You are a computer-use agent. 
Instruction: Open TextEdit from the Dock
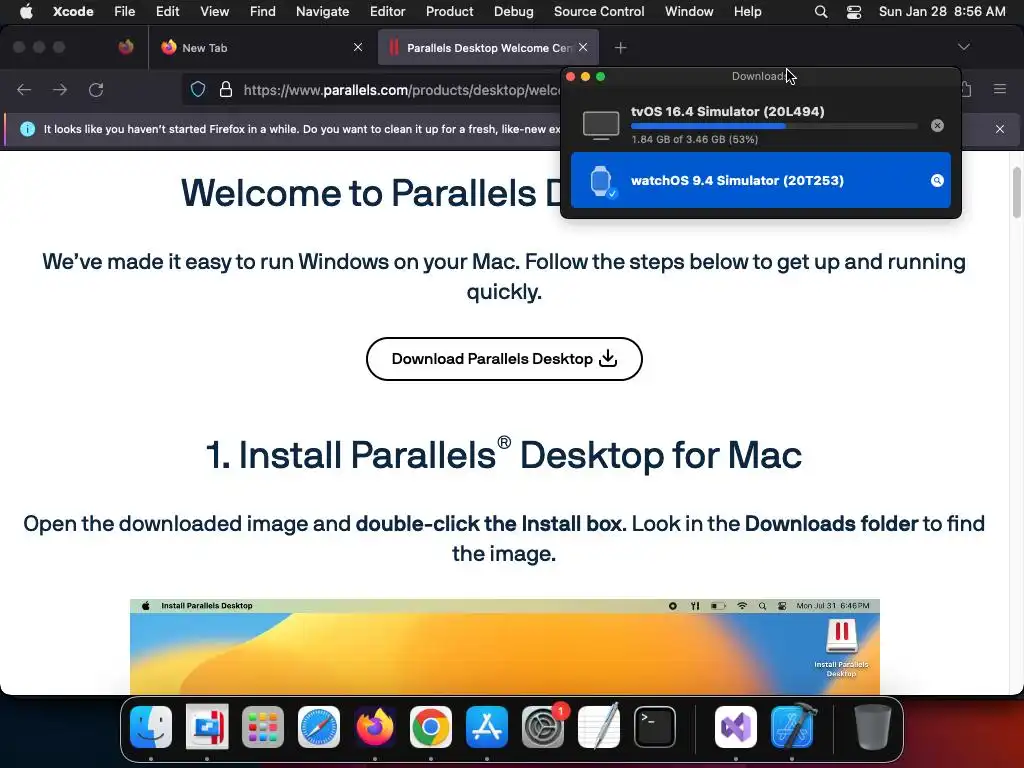[599, 727]
